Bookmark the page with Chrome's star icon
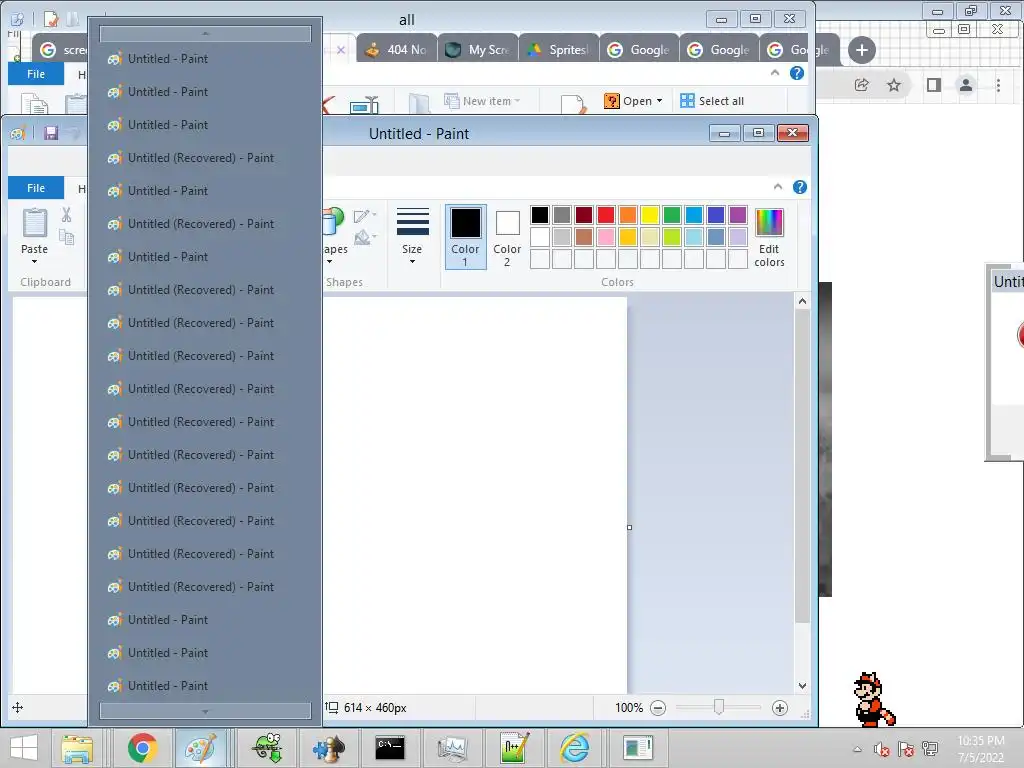 [x=894, y=85]
